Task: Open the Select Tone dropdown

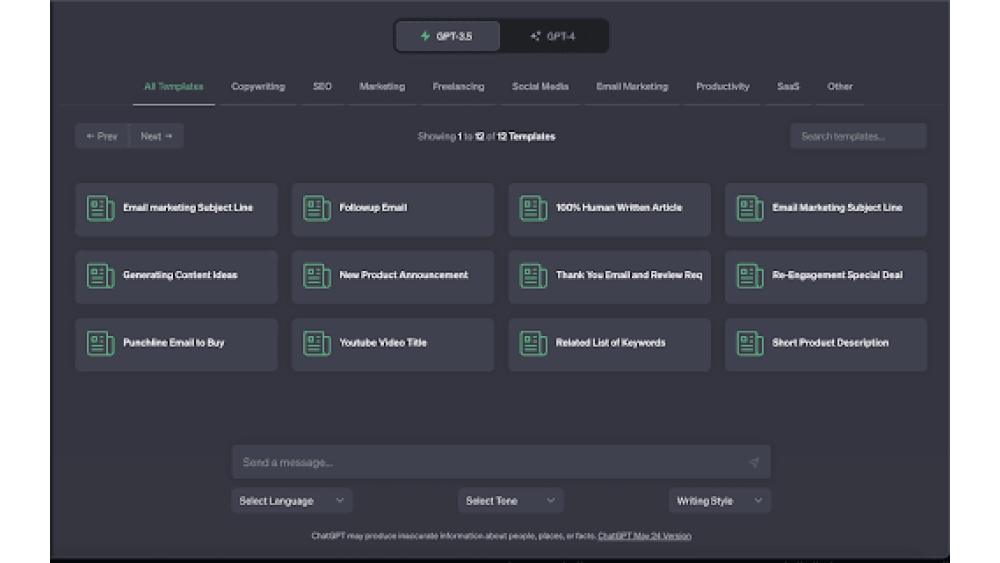Action: [510, 501]
